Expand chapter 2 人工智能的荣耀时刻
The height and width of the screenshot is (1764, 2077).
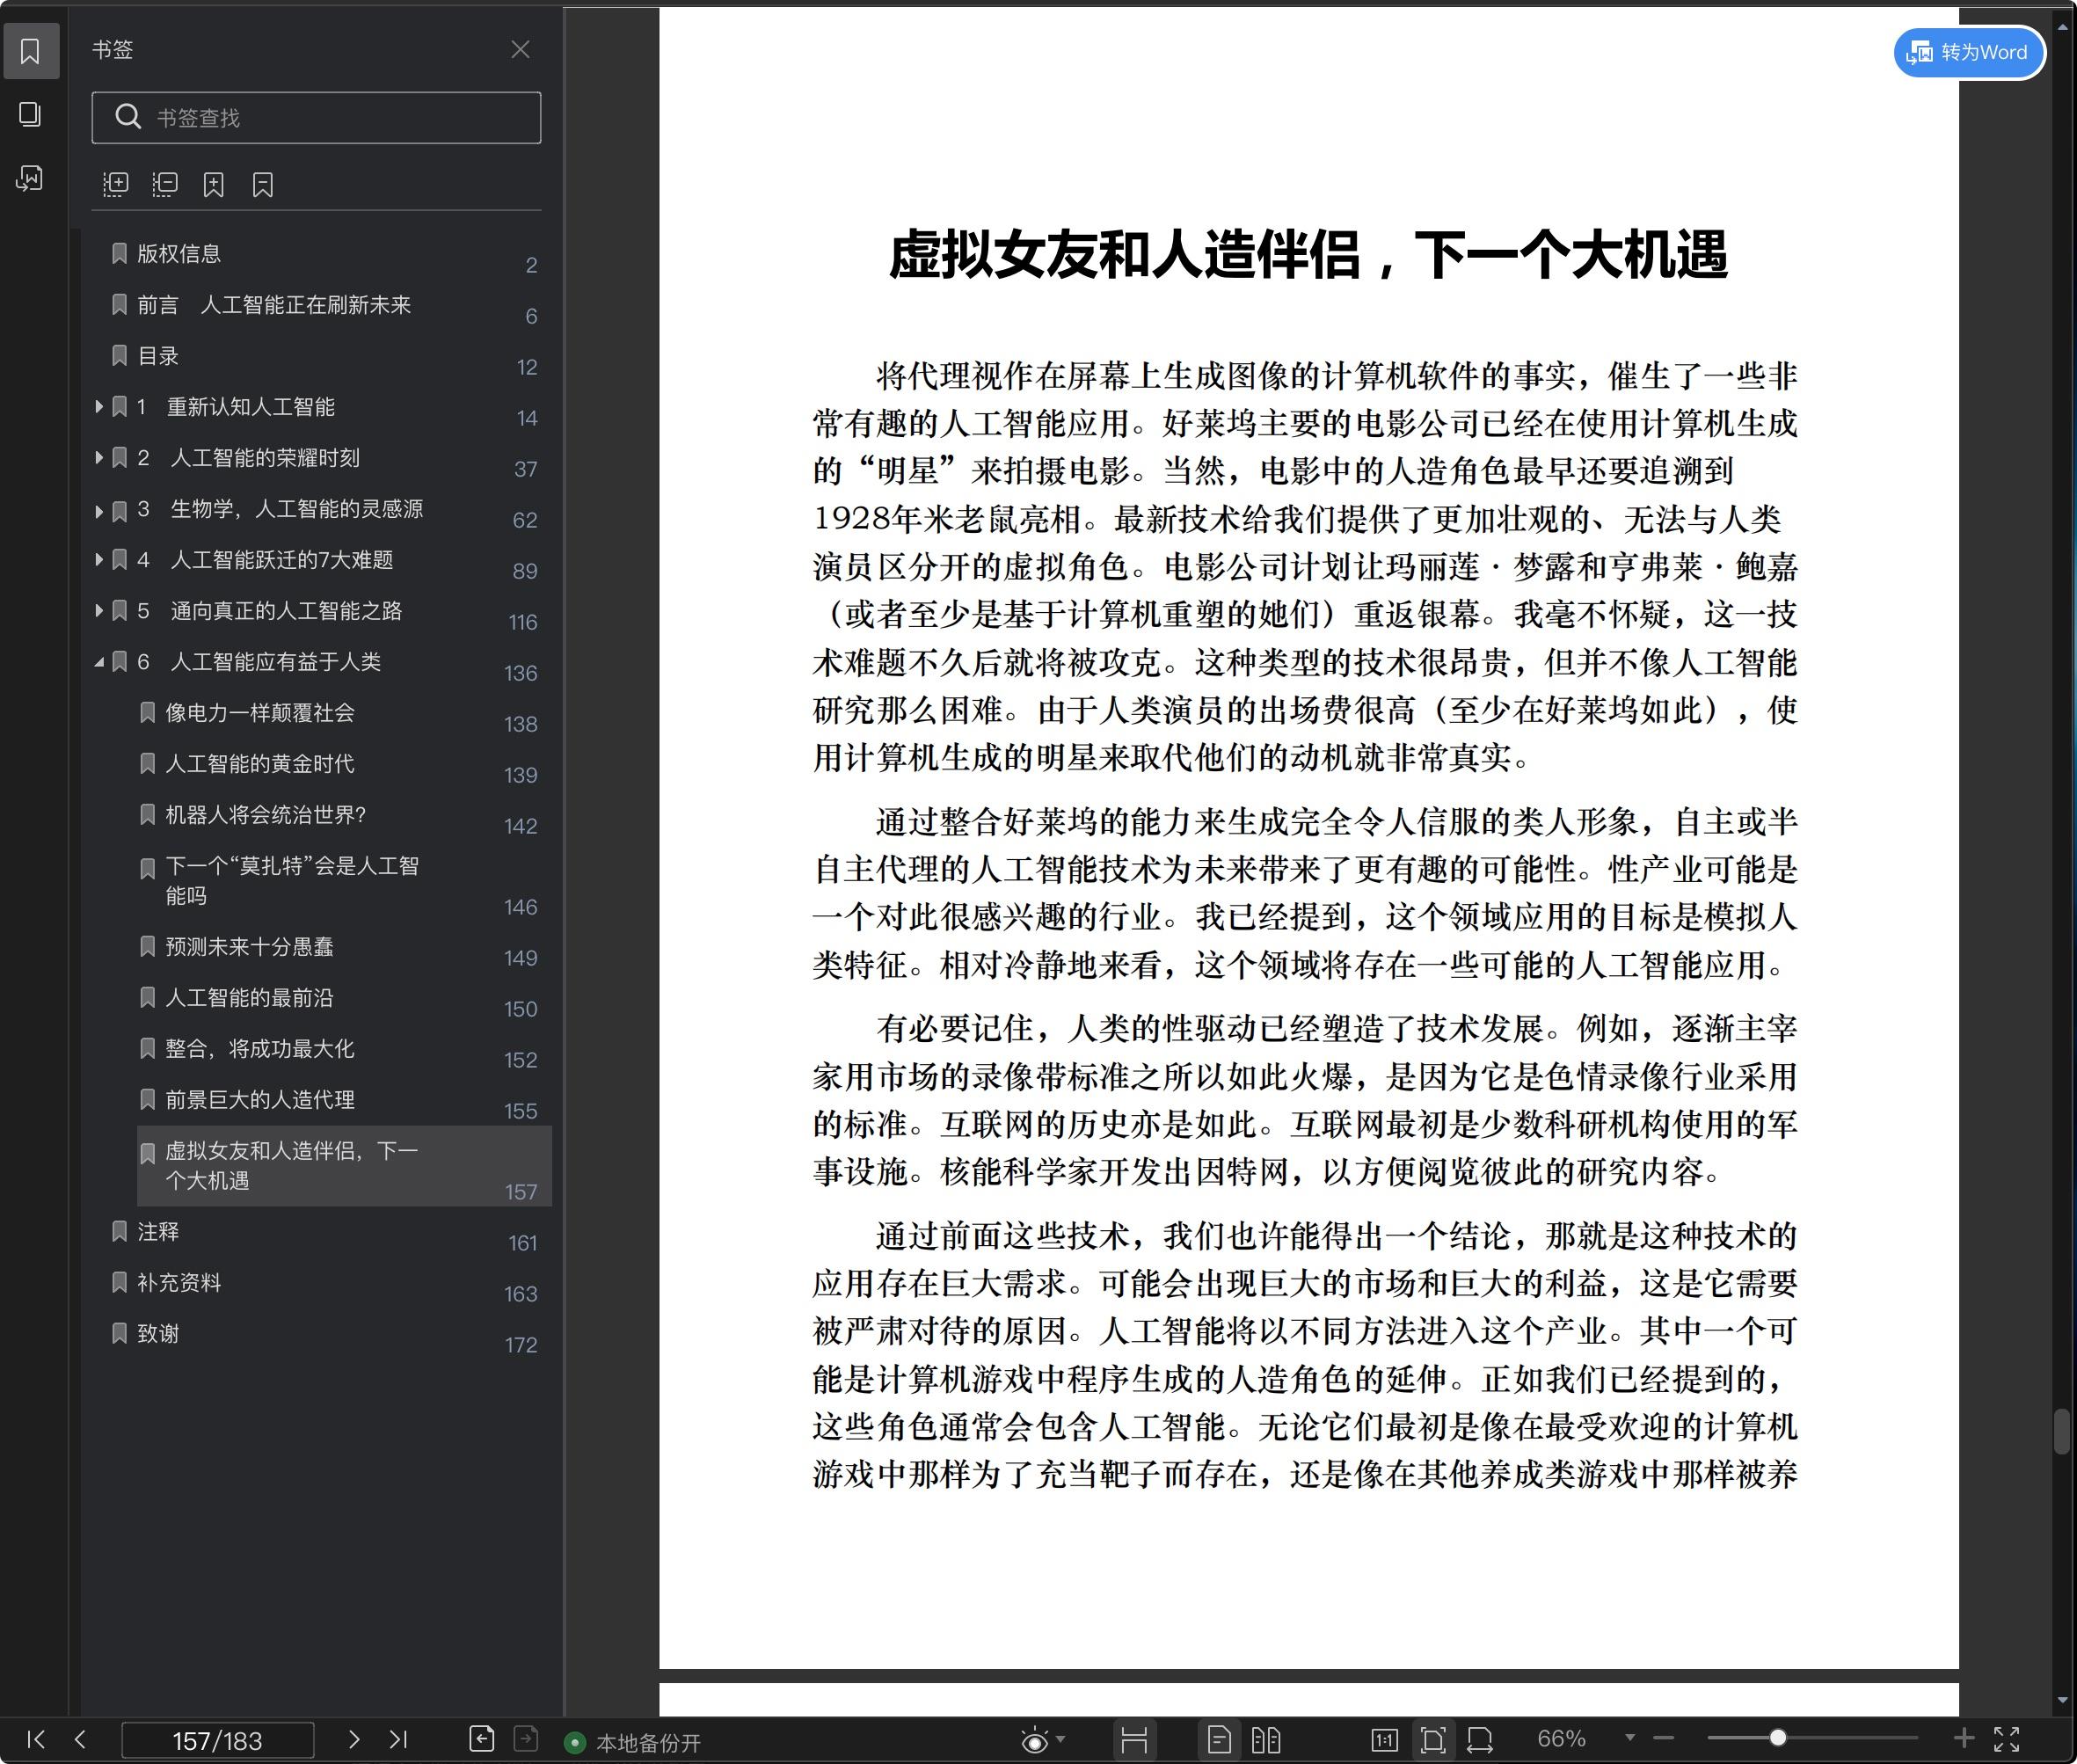99,457
